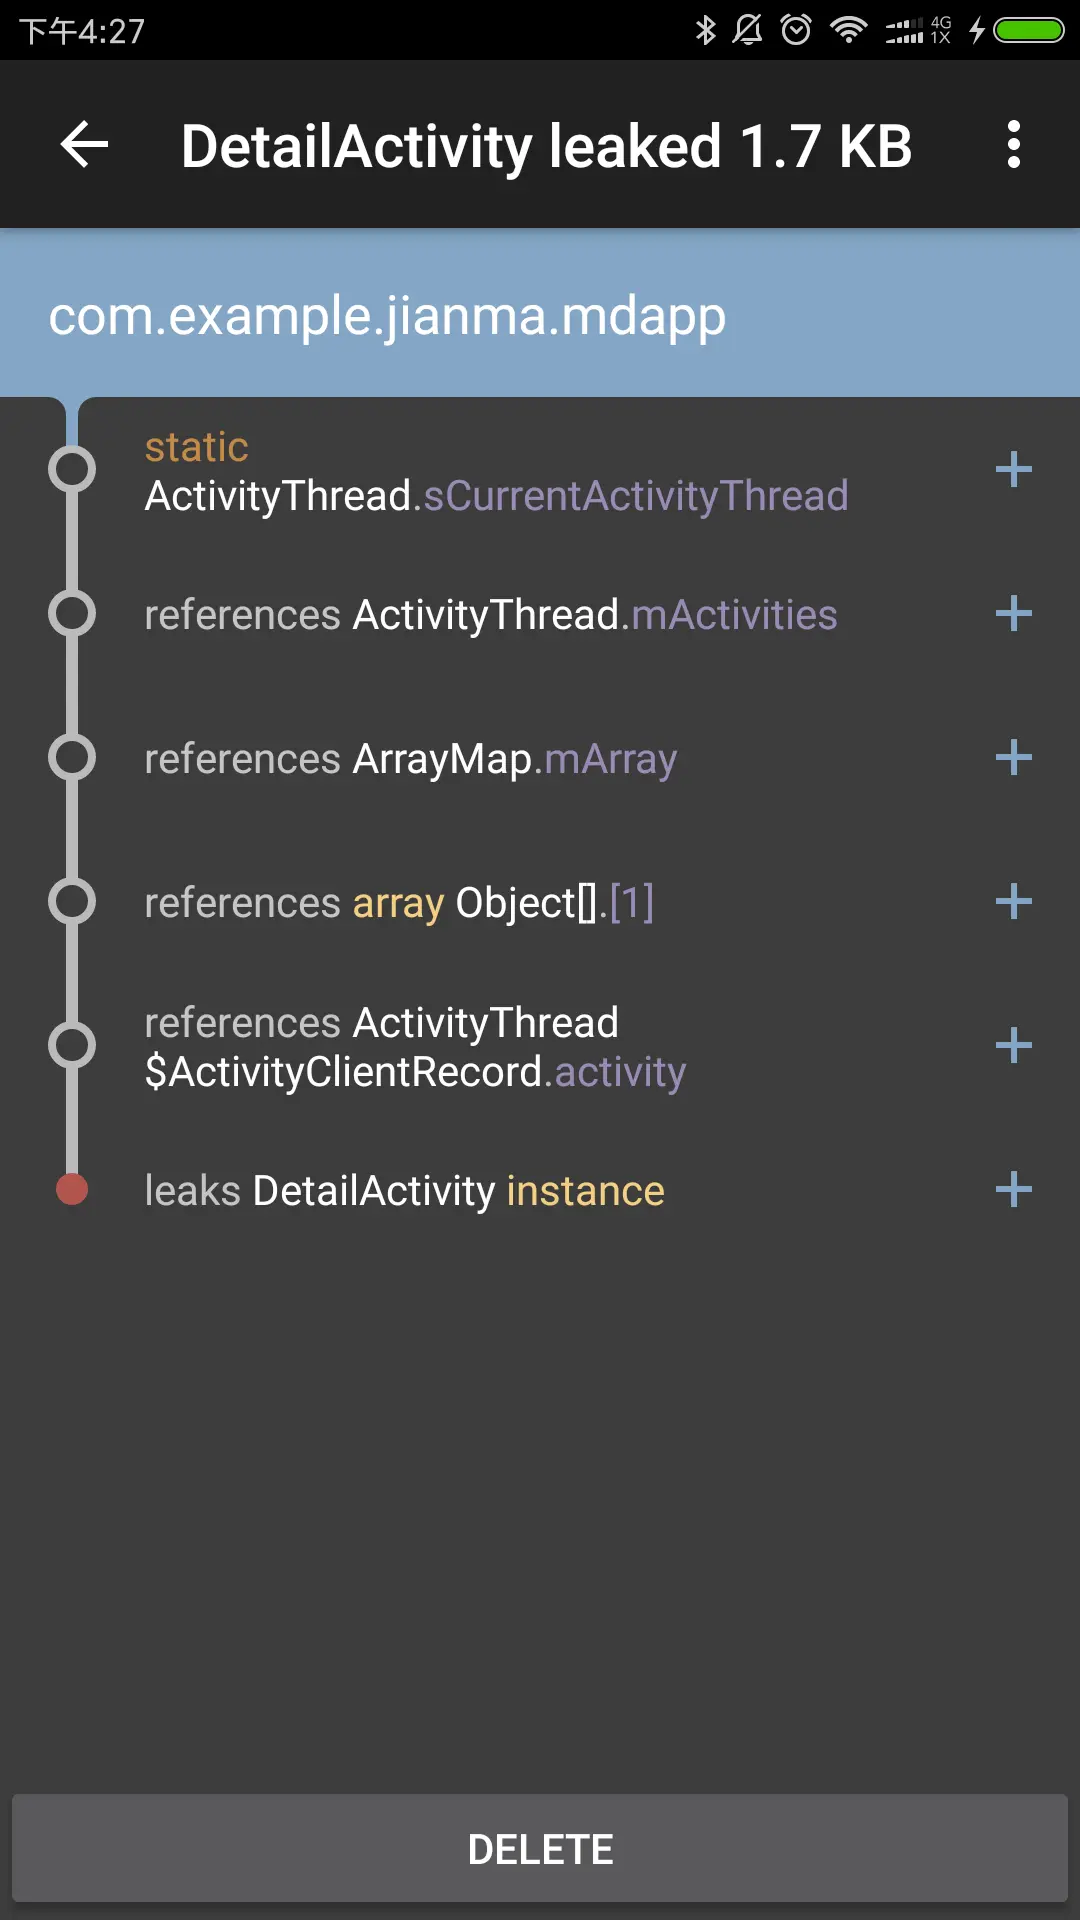Tap the DetailActivity leaked 1.7 KB title
This screenshot has height=1920, width=1080.
coord(546,147)
